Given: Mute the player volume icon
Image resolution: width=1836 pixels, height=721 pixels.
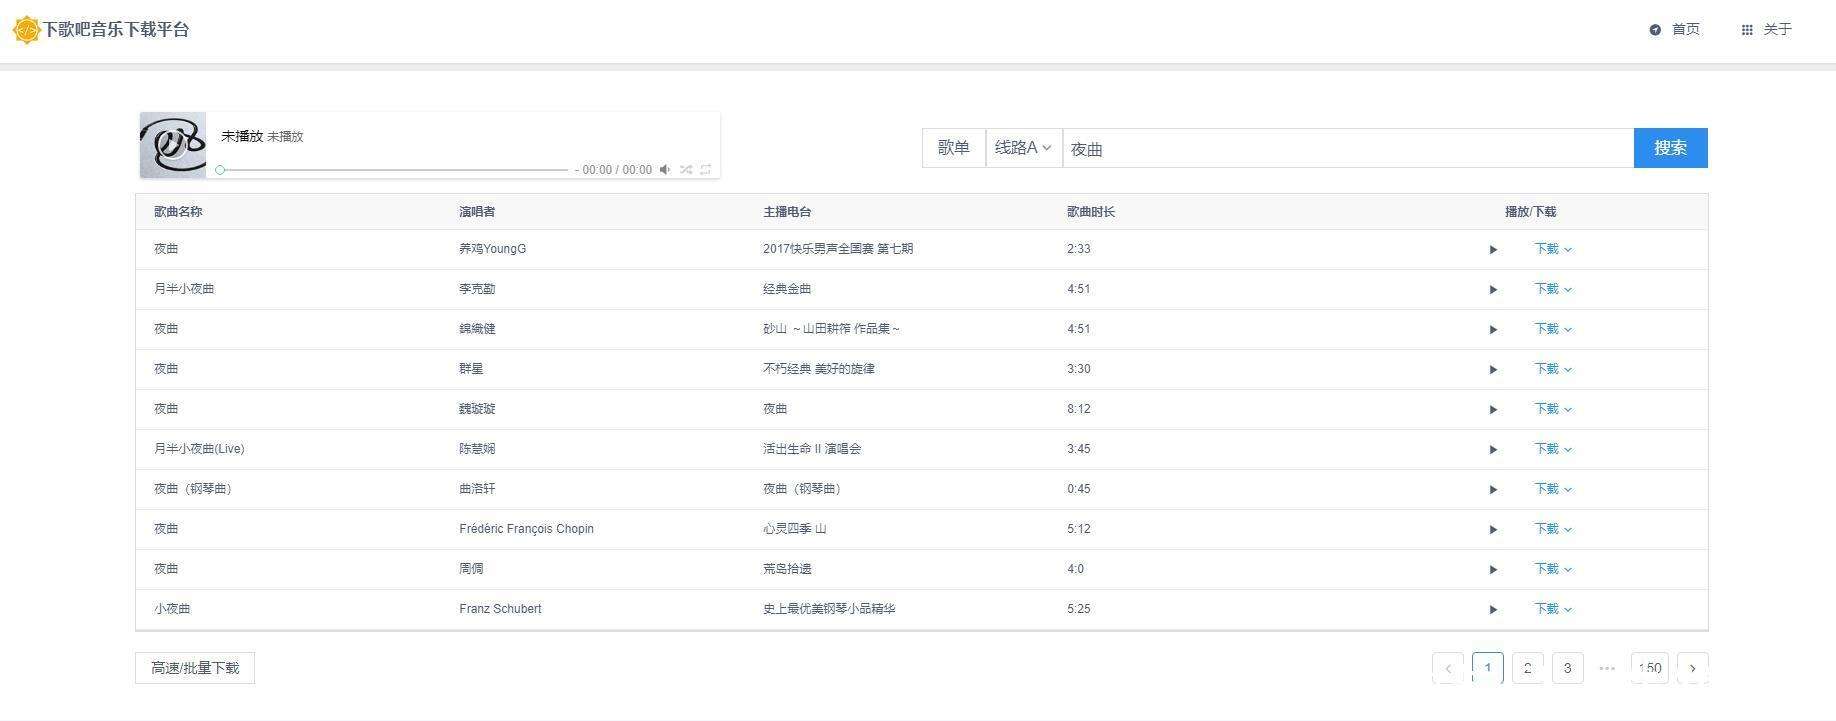Looking at the screenshot, I should point(665,170).
